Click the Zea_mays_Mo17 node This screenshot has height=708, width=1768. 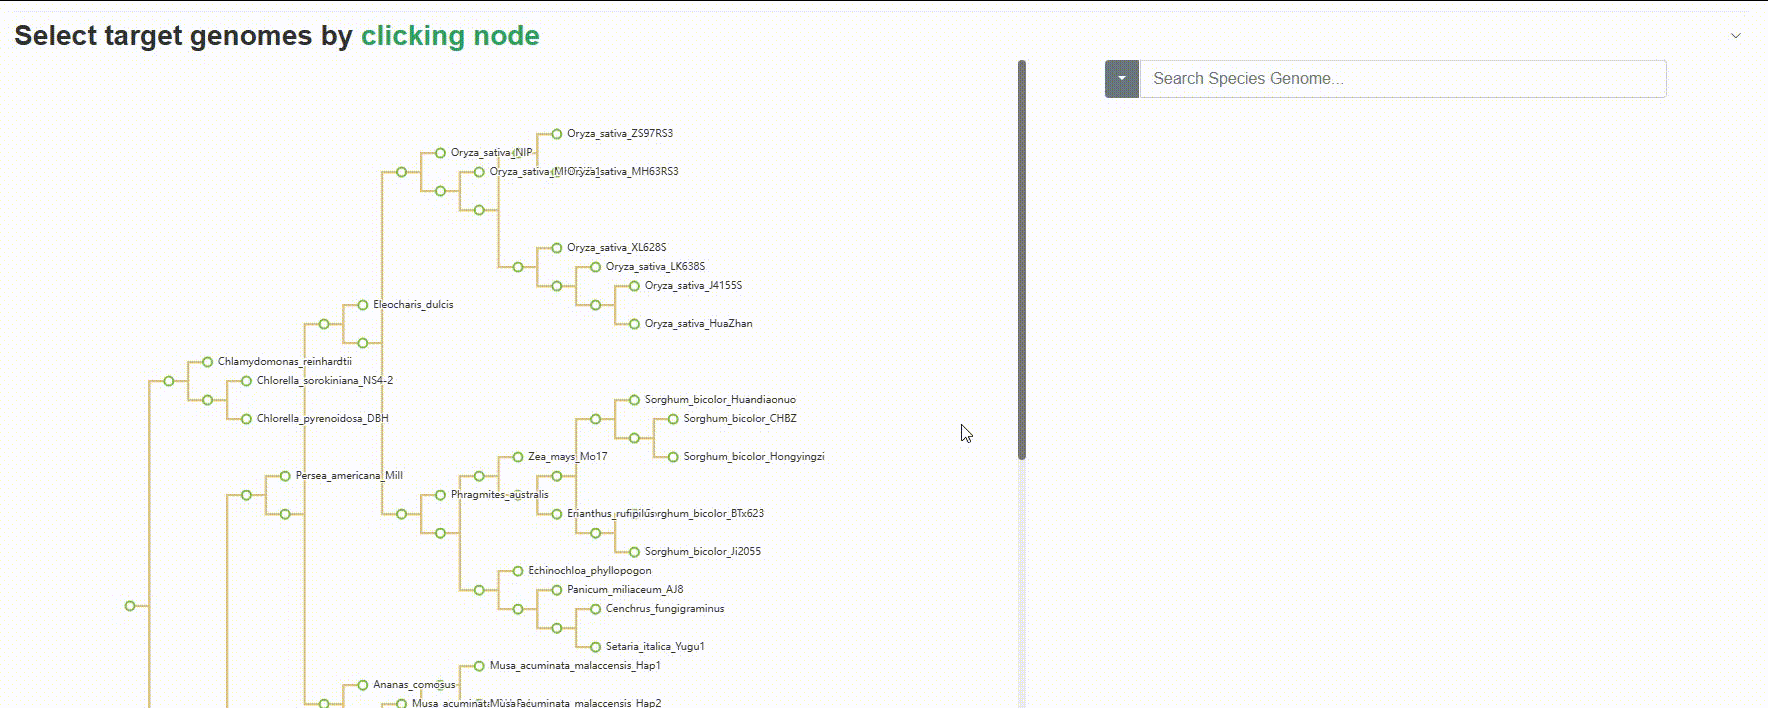point(518,457)
